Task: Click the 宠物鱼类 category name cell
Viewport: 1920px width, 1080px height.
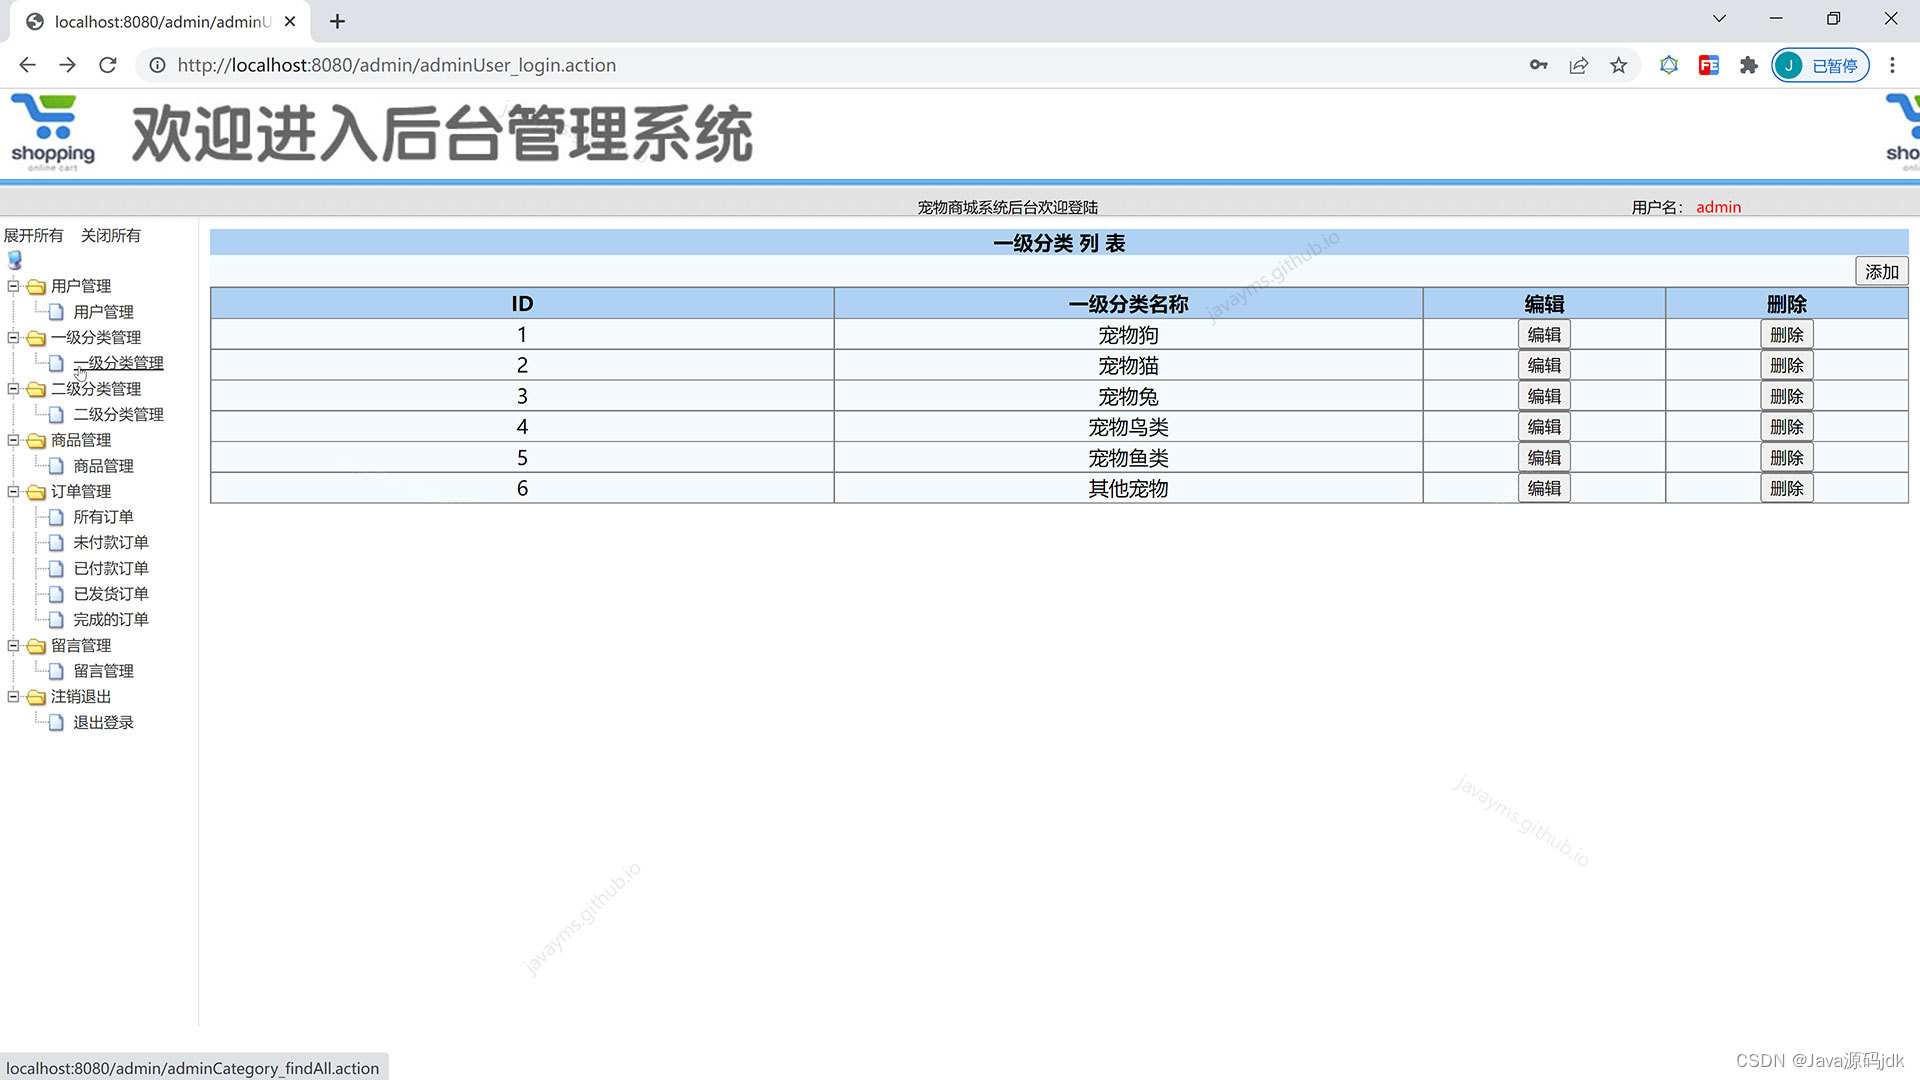Action: 1128,458
